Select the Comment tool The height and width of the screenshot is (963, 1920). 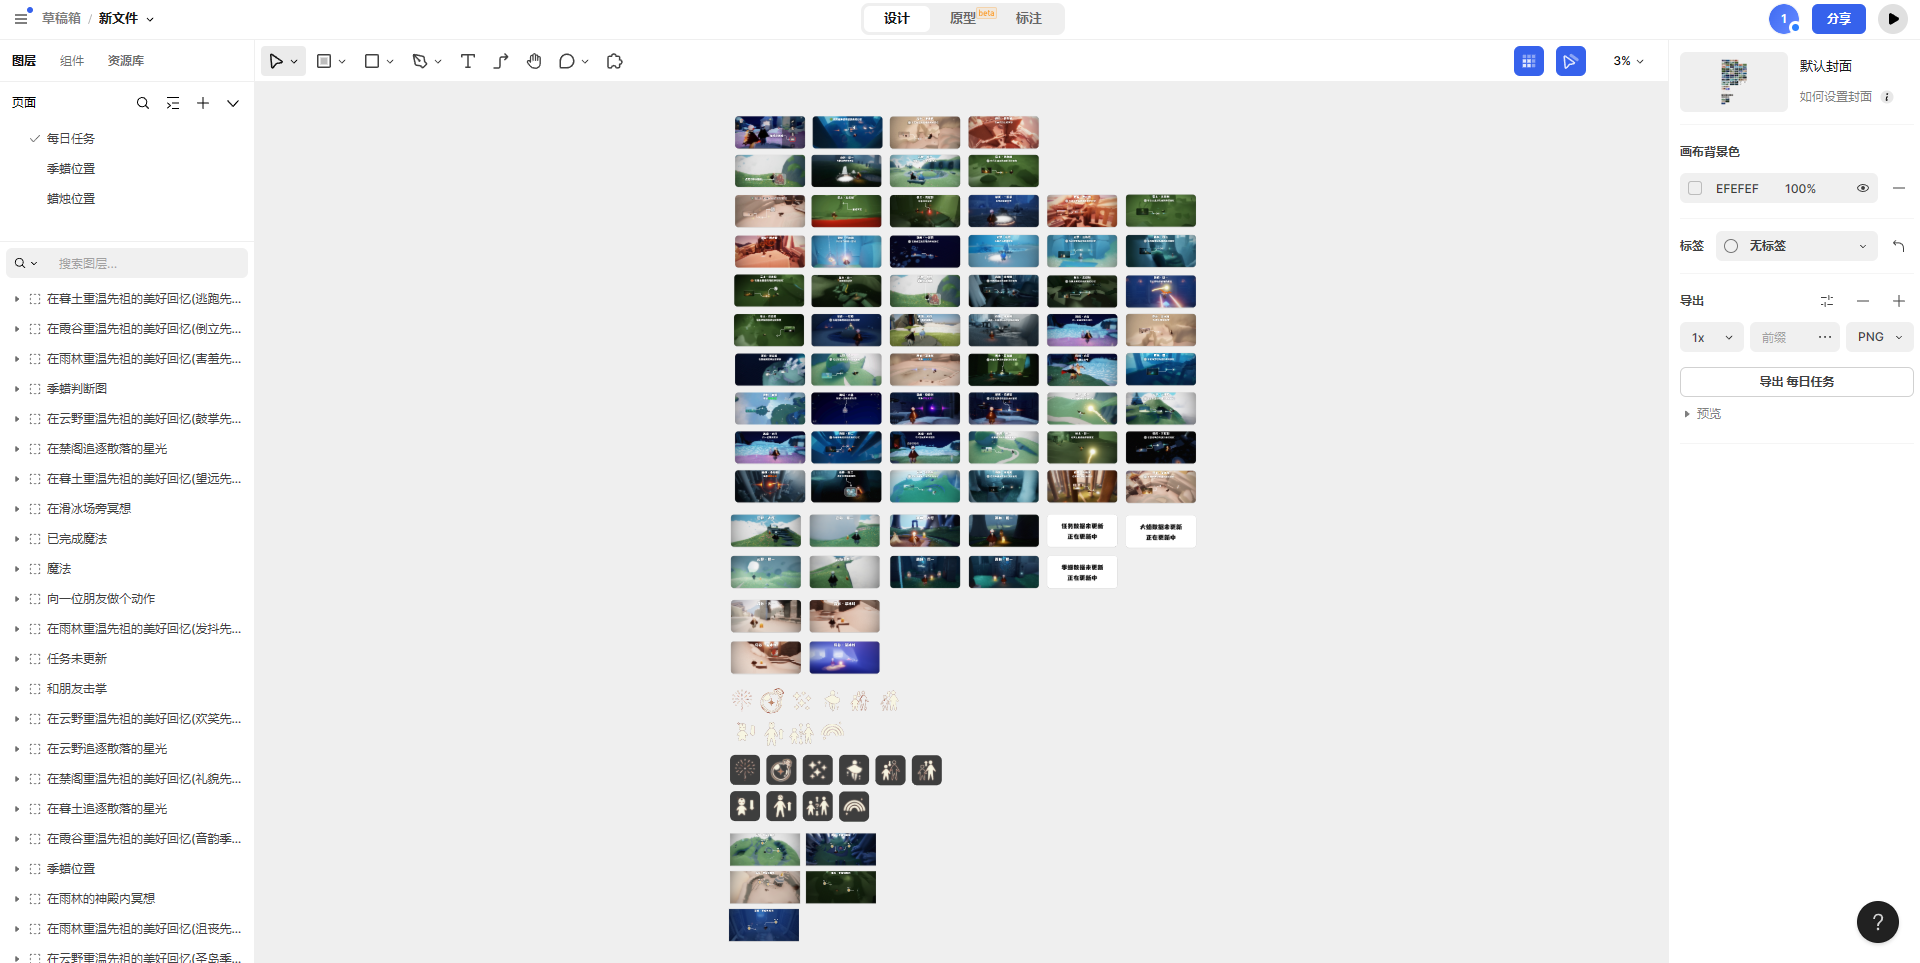[567, 61]
